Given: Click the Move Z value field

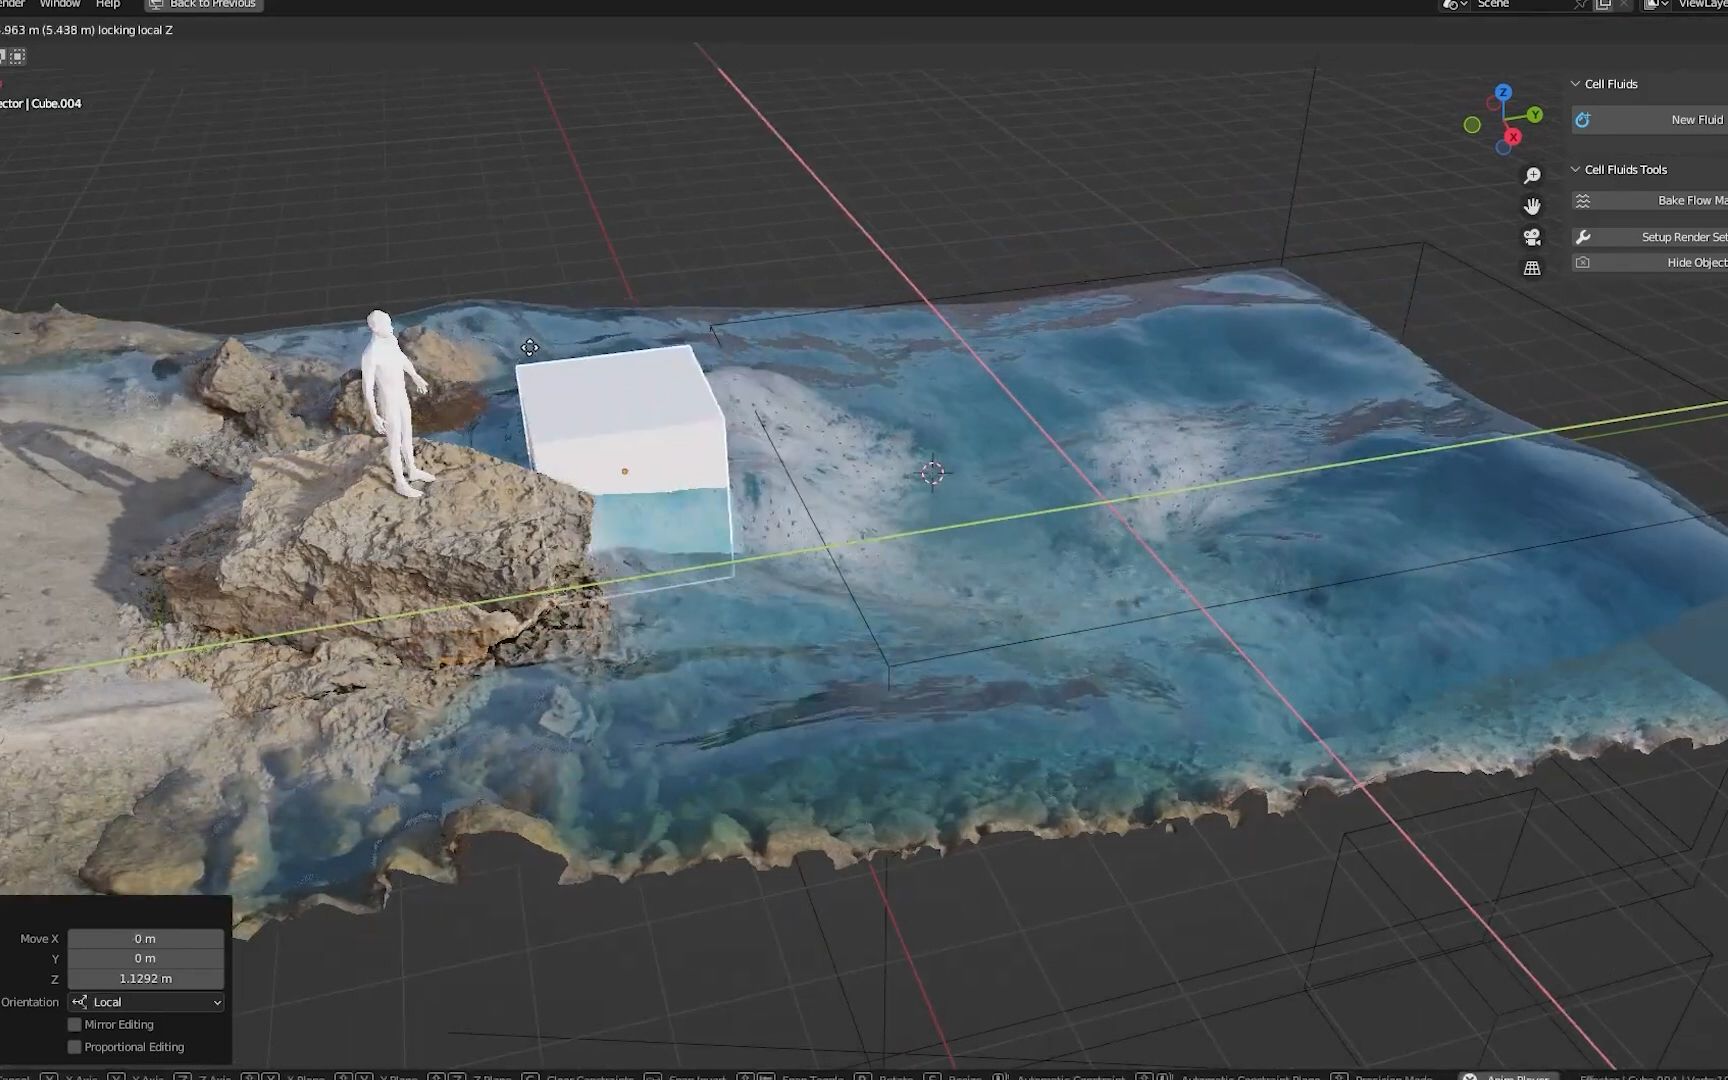Looking at the screenshot, I should pyautogui.click(x=145, y=978).
